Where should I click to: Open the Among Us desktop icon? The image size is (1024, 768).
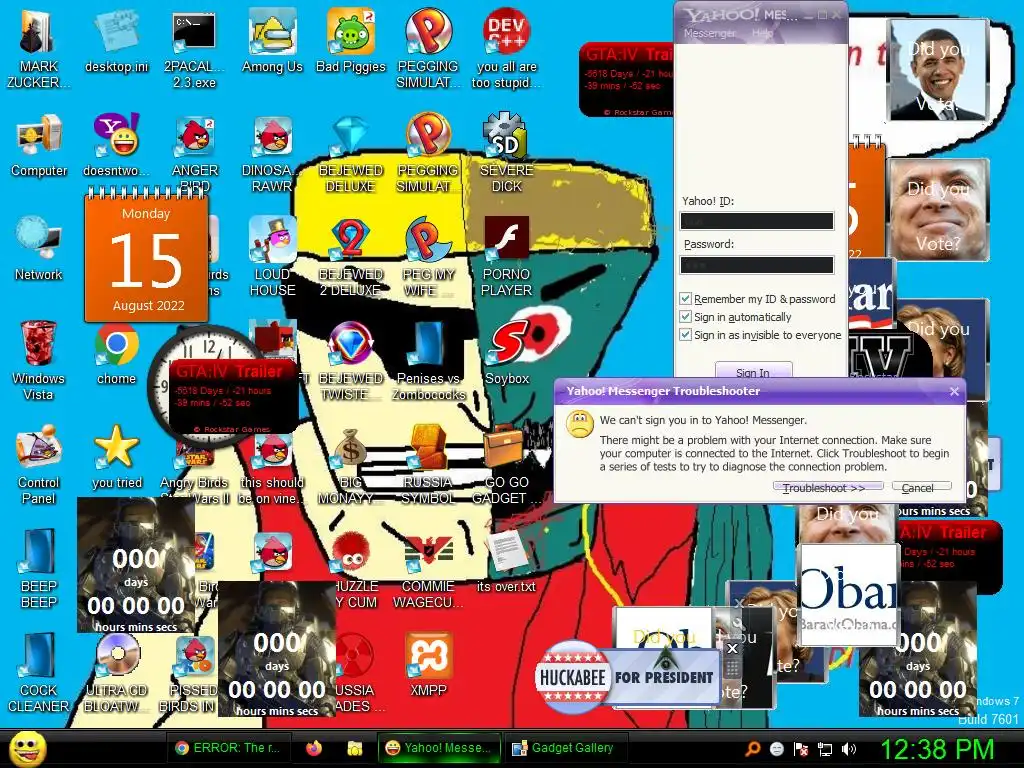click(272, 39)
